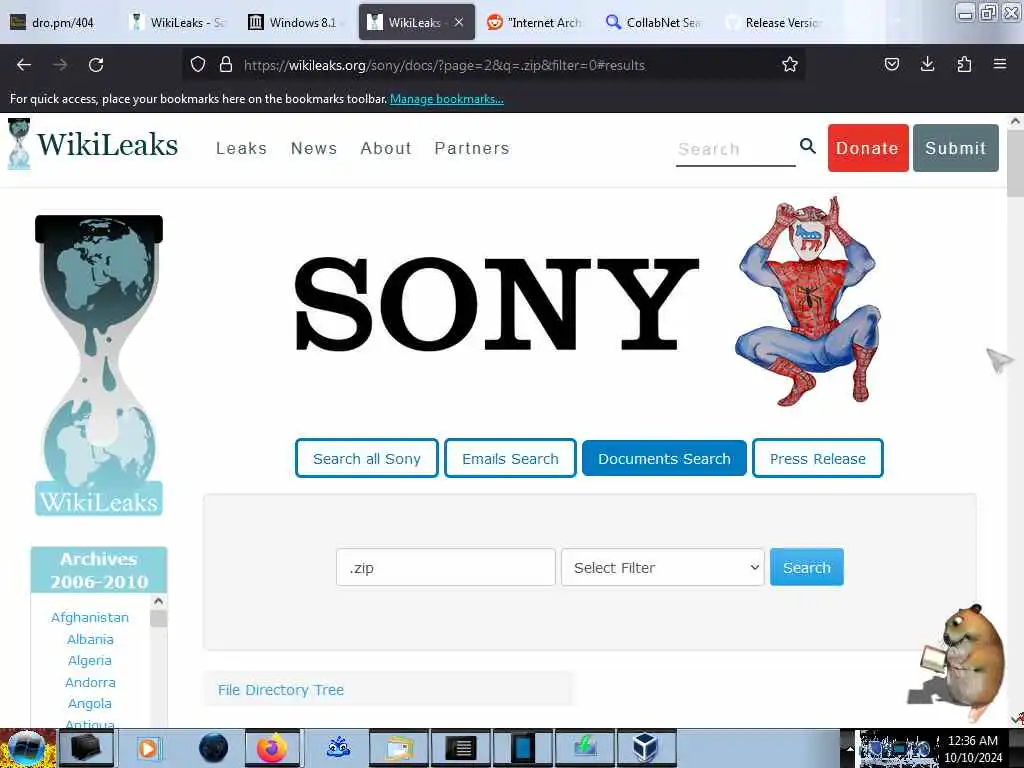Click the .zip query input field

tap(445, 567)
